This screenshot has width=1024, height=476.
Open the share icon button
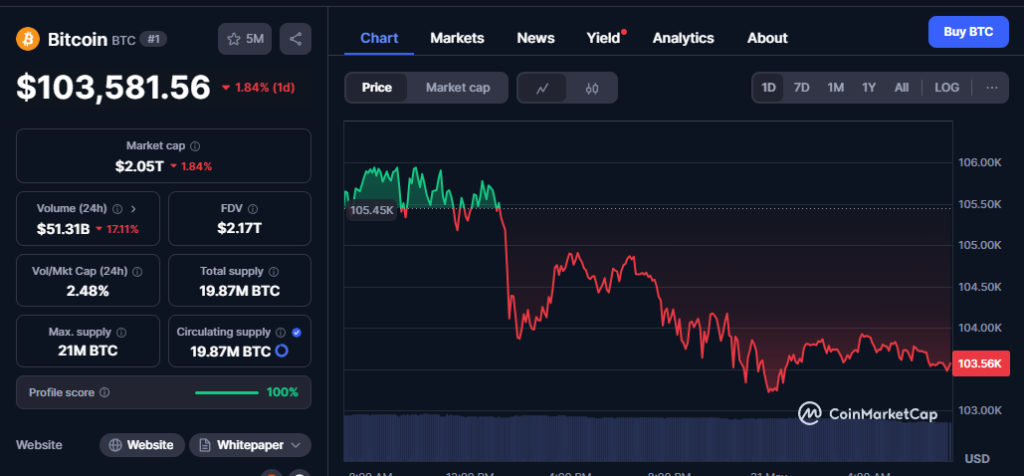(x=295, y=39)
